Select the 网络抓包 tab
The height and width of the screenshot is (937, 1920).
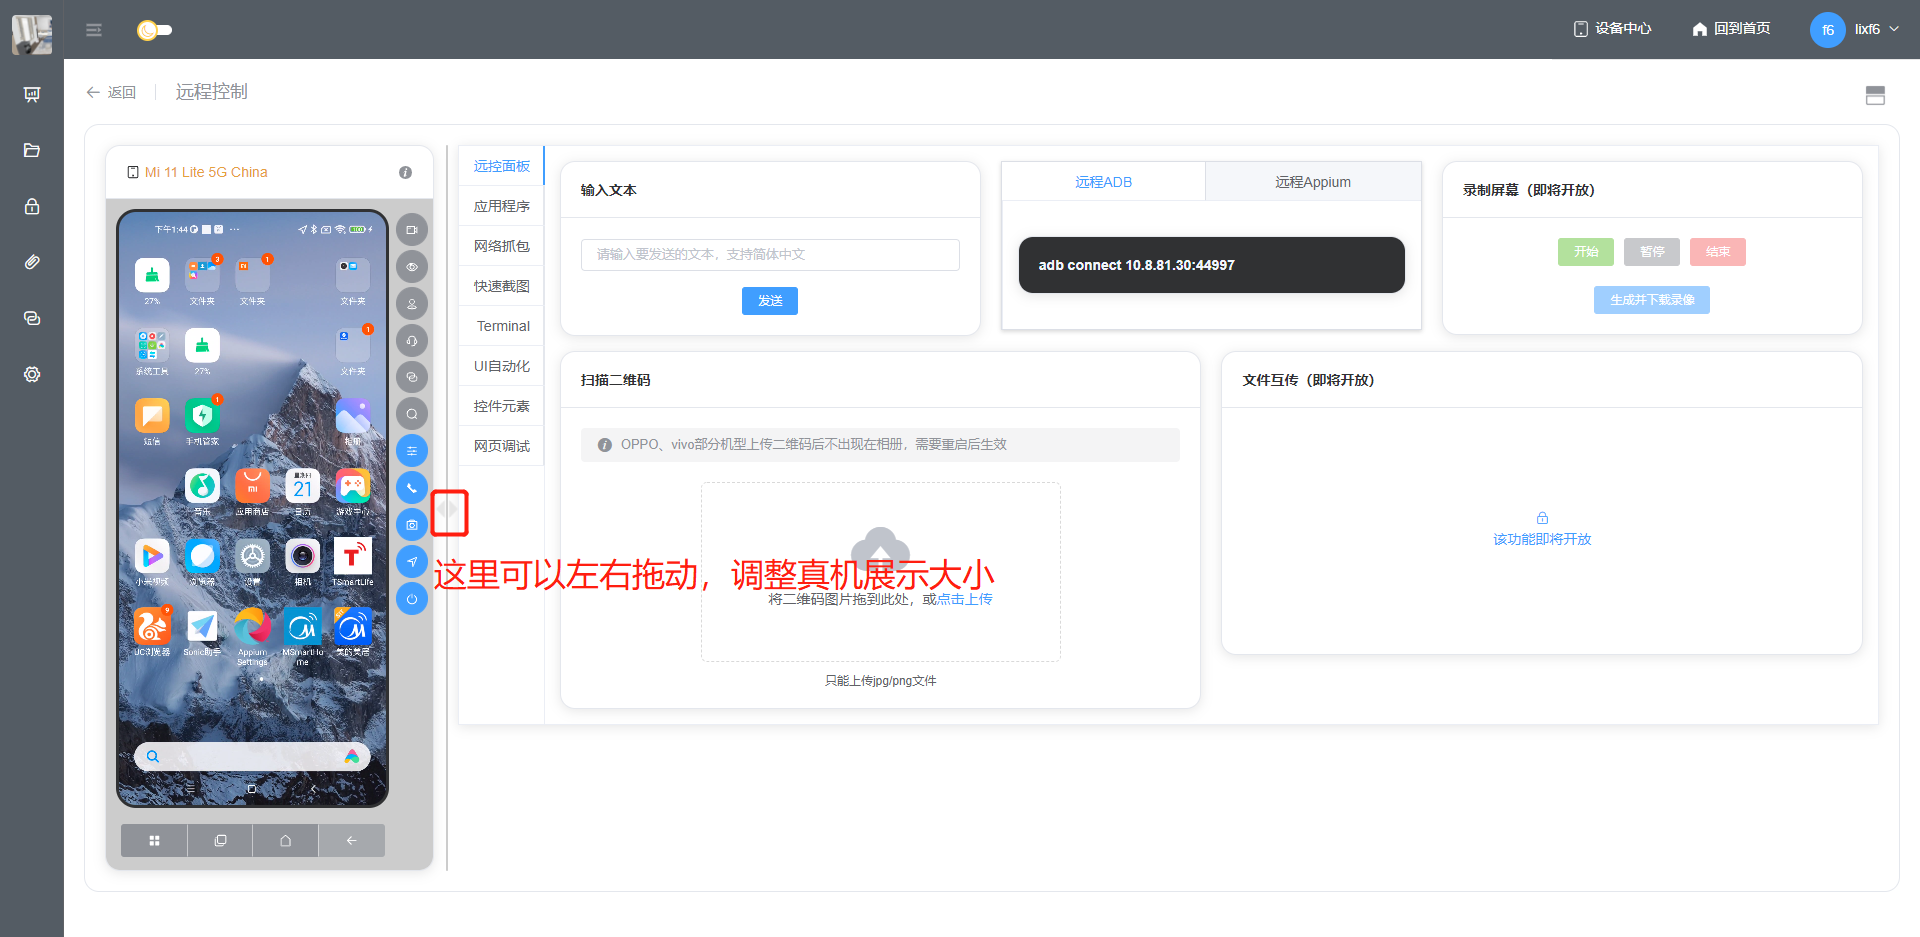tap(502, 246)
